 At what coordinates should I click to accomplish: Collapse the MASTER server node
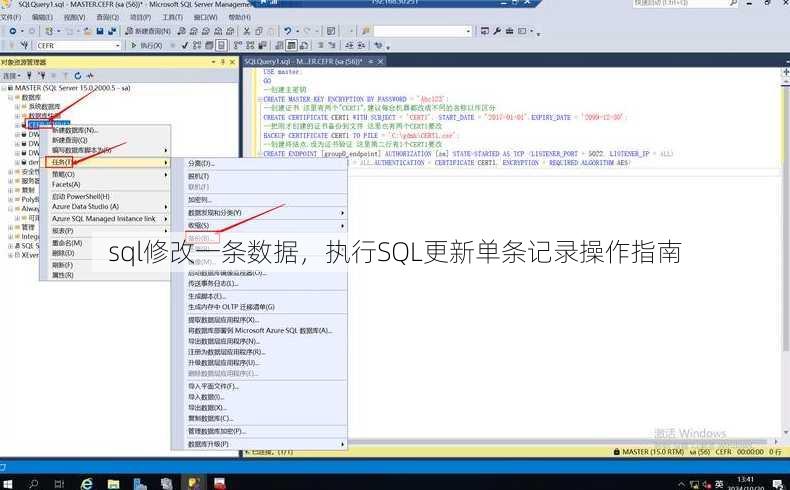4,88
